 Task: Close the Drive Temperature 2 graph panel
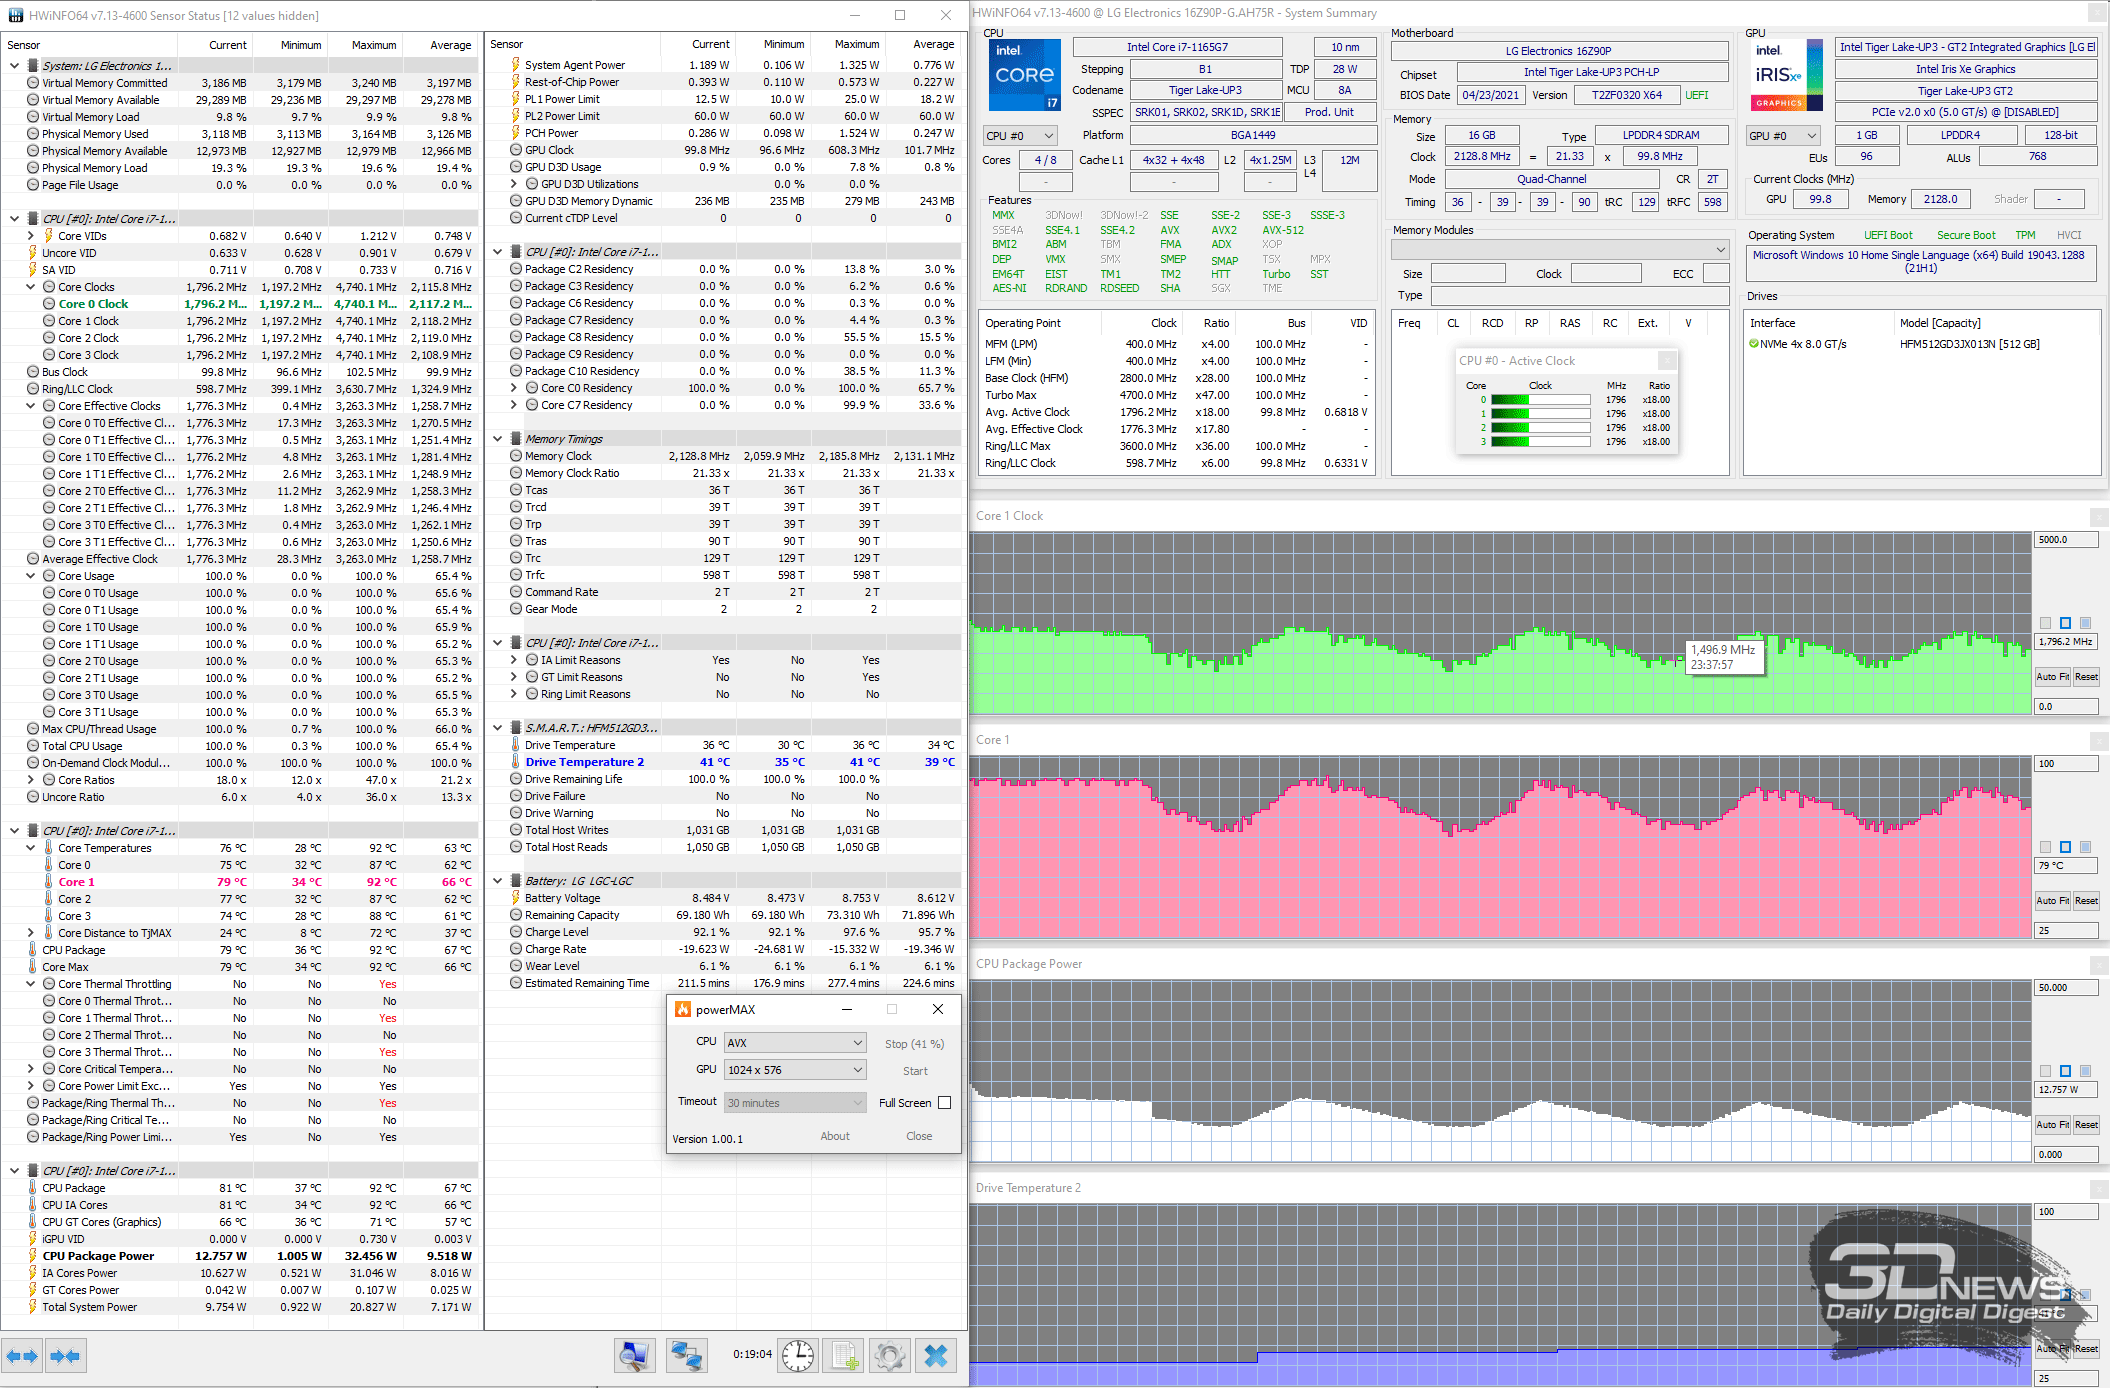click(2098, 1188)
